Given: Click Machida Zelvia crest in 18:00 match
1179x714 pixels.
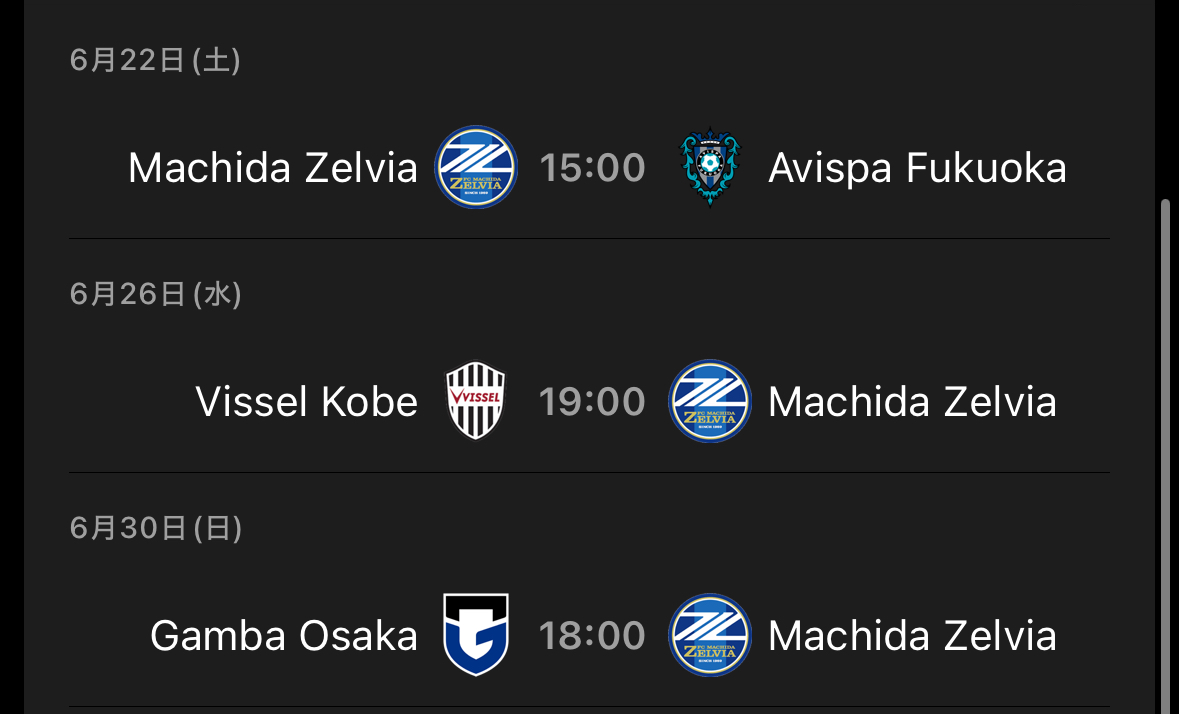Looking at the screenshot, I should pos(710,634).
